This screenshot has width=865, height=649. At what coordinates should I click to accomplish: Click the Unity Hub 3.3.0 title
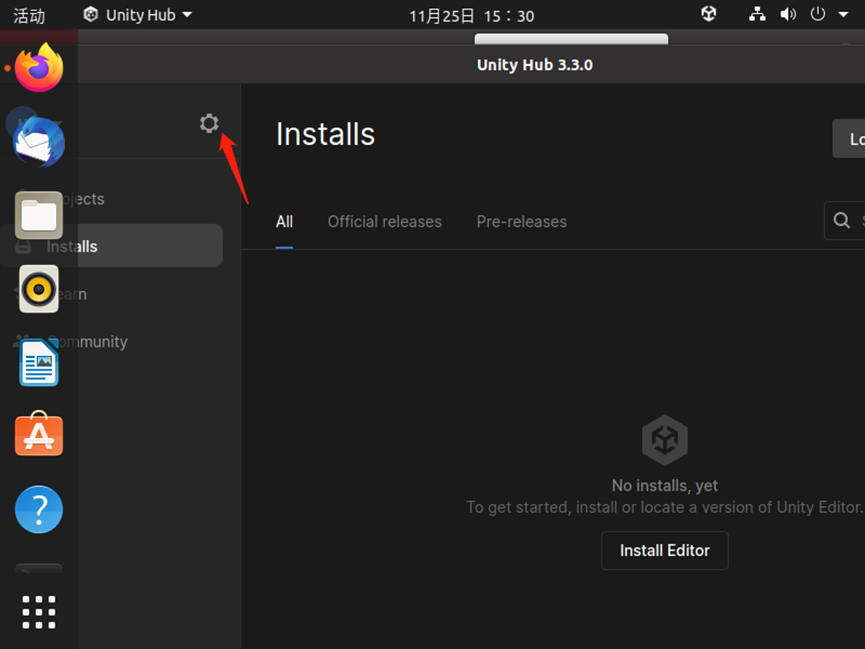click(x=535, y=65)
